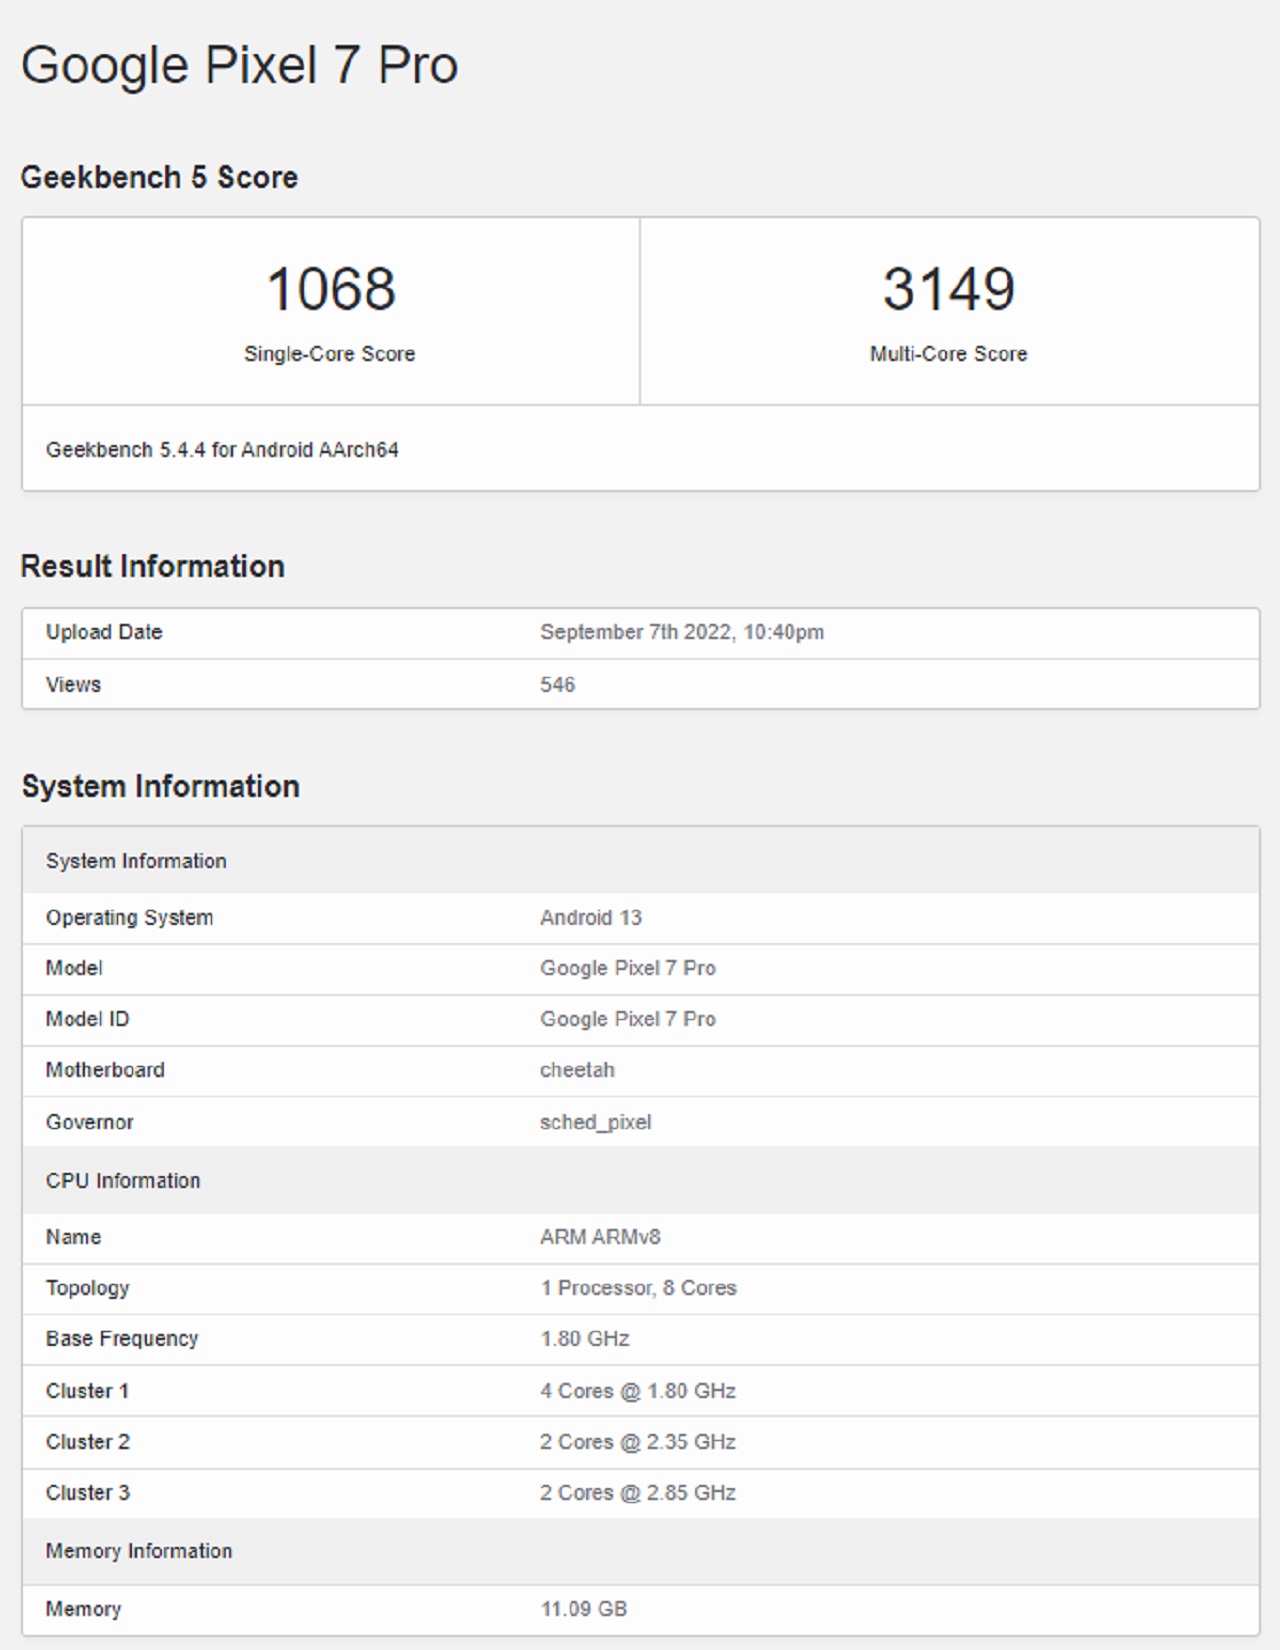
Task: Click the topology value 1 Processor, 8 Cores
Action: [x=638, y=1288]
